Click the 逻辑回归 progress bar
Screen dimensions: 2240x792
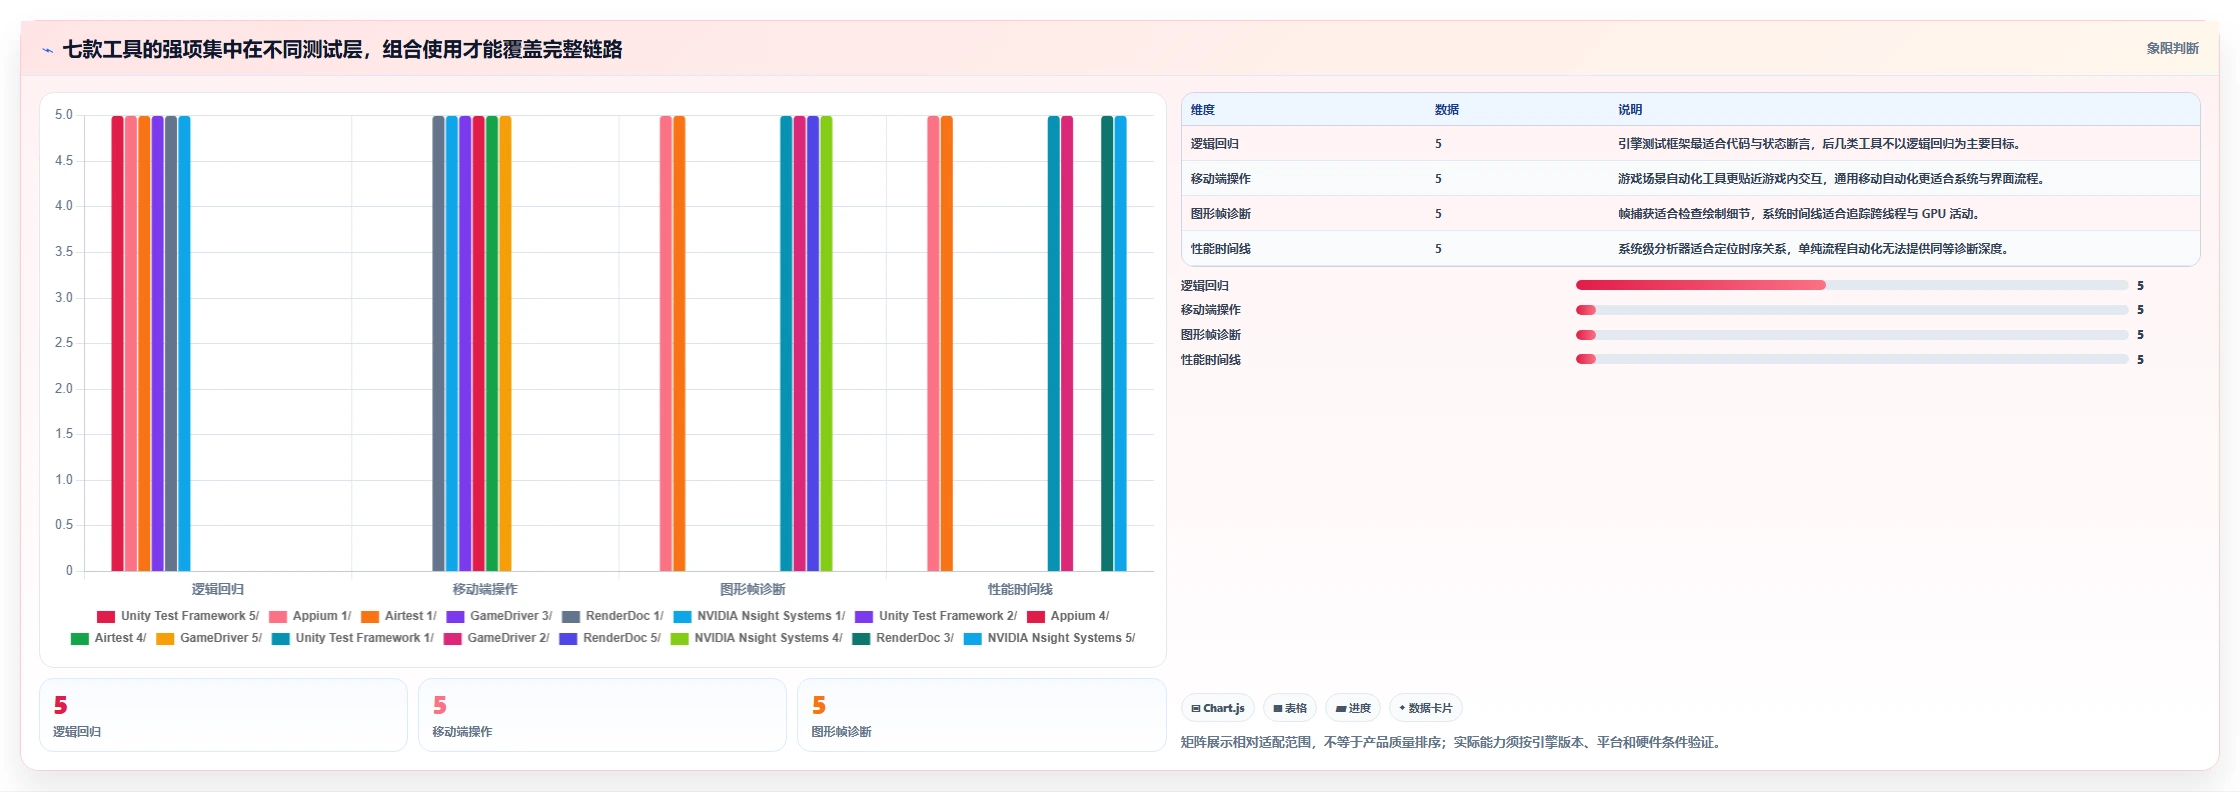pos(1852,285)
